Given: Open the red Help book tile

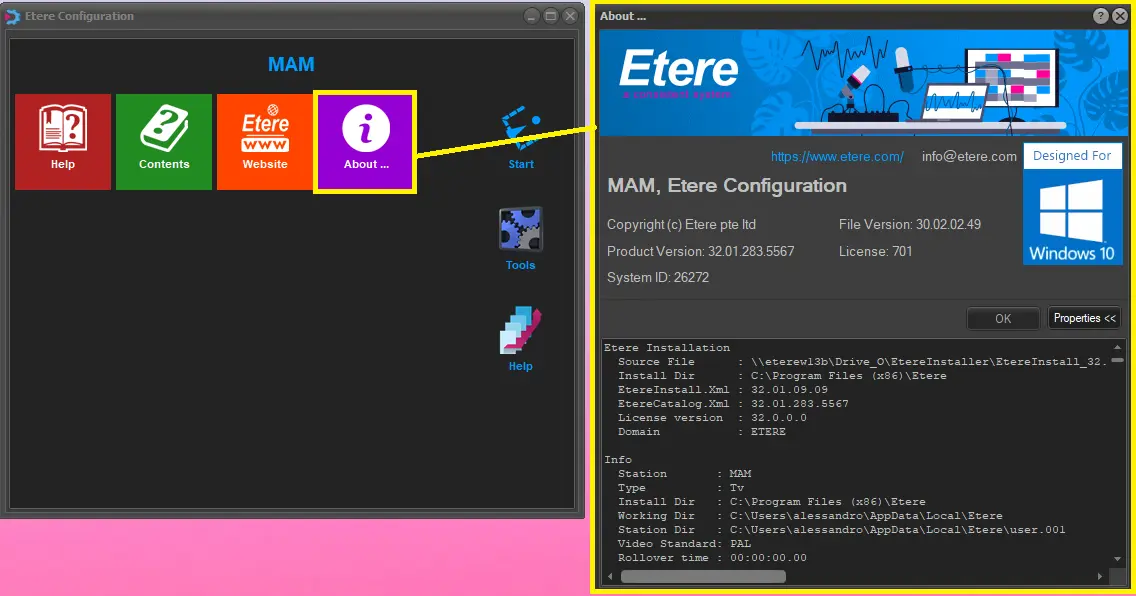Looking at the screenshot, I should click(63, 141).
